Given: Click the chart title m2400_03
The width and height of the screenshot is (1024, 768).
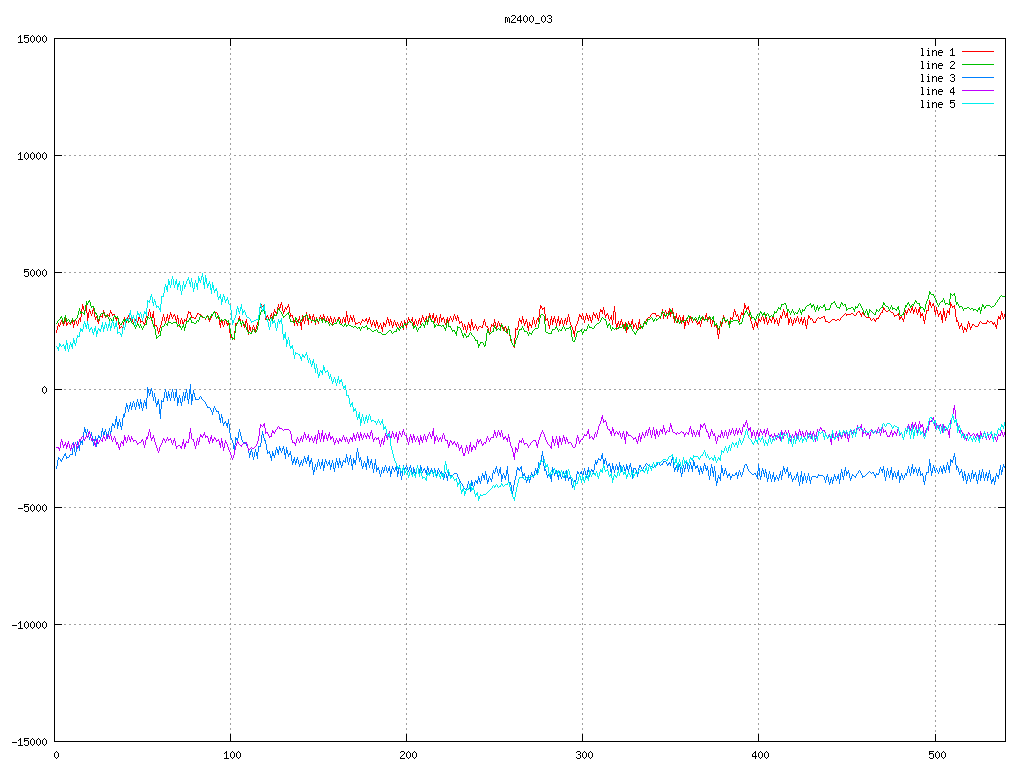Looking at the screenshot, I should [x=528, y=19].
